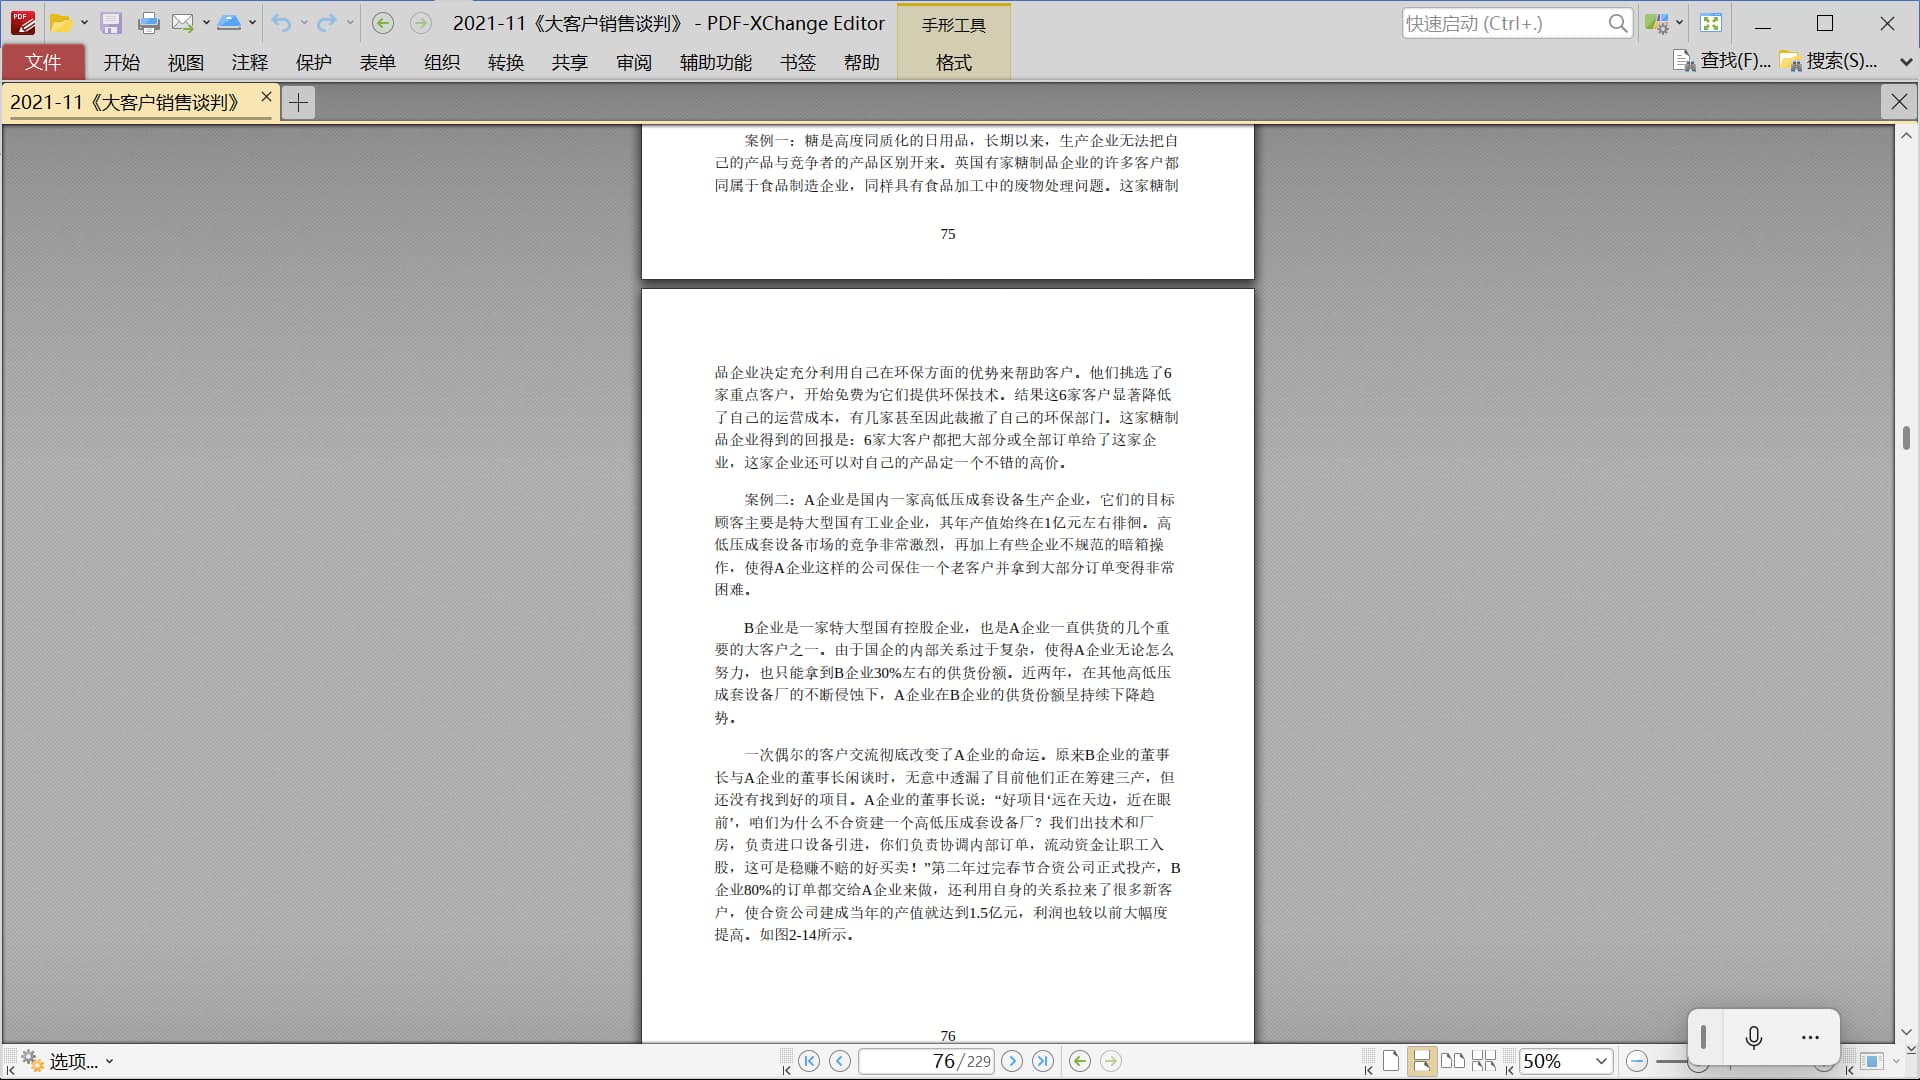Click the Print icon in the toolbar

[x=148, y=23]
